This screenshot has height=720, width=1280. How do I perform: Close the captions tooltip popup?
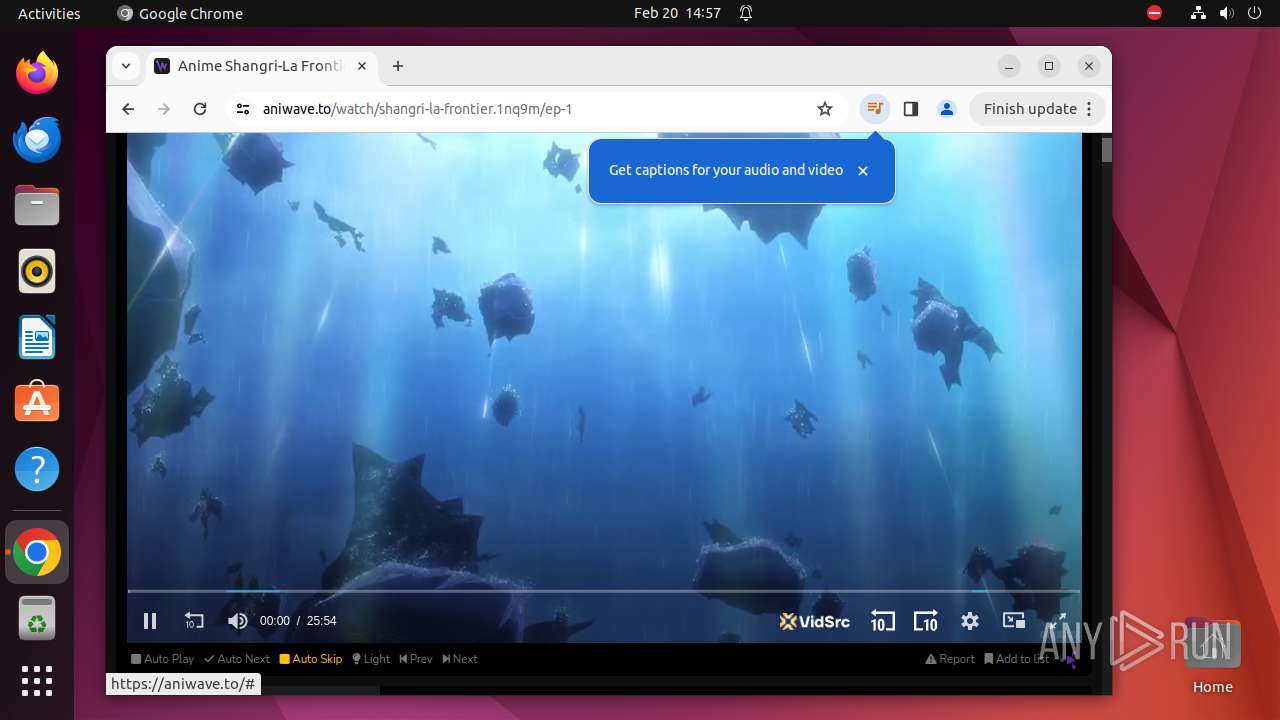tap(863, 171)
